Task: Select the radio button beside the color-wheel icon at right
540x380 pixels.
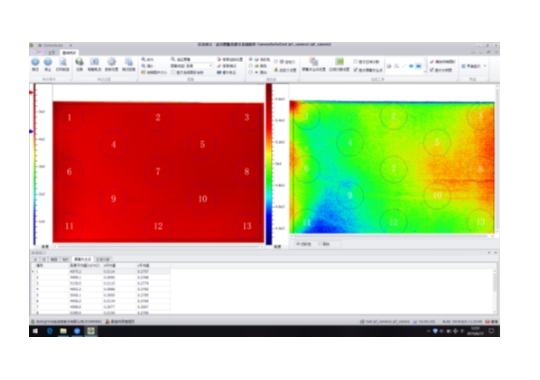Action: (x=276, y=62)
